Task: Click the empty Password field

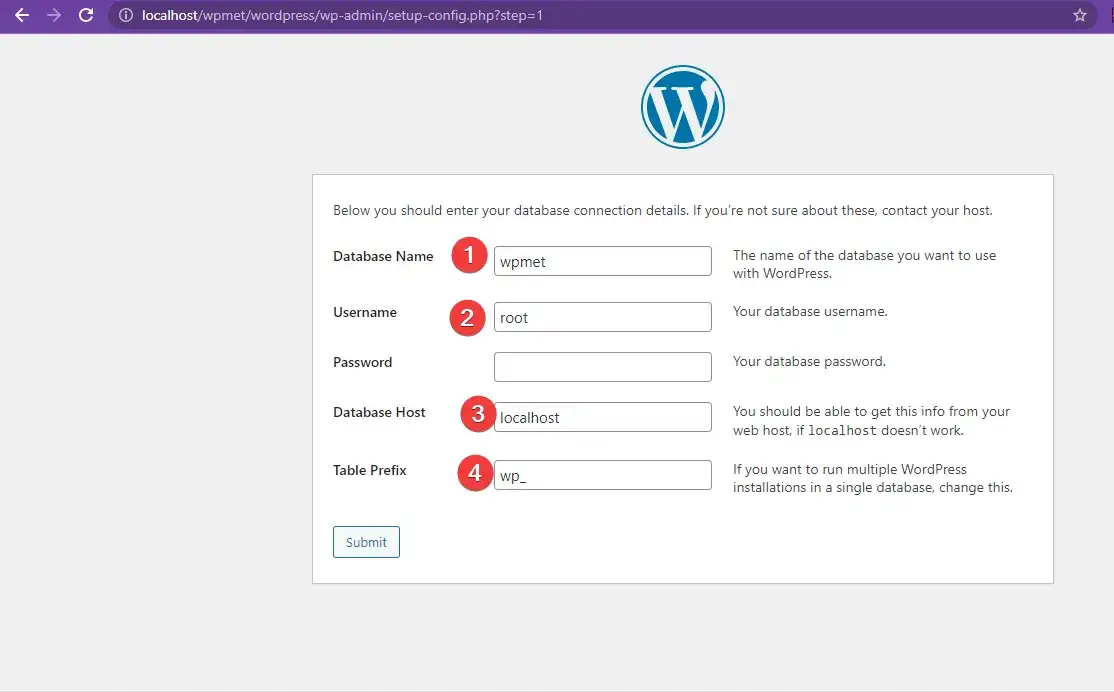Action: pyautogui.click(x=602, y=366)
